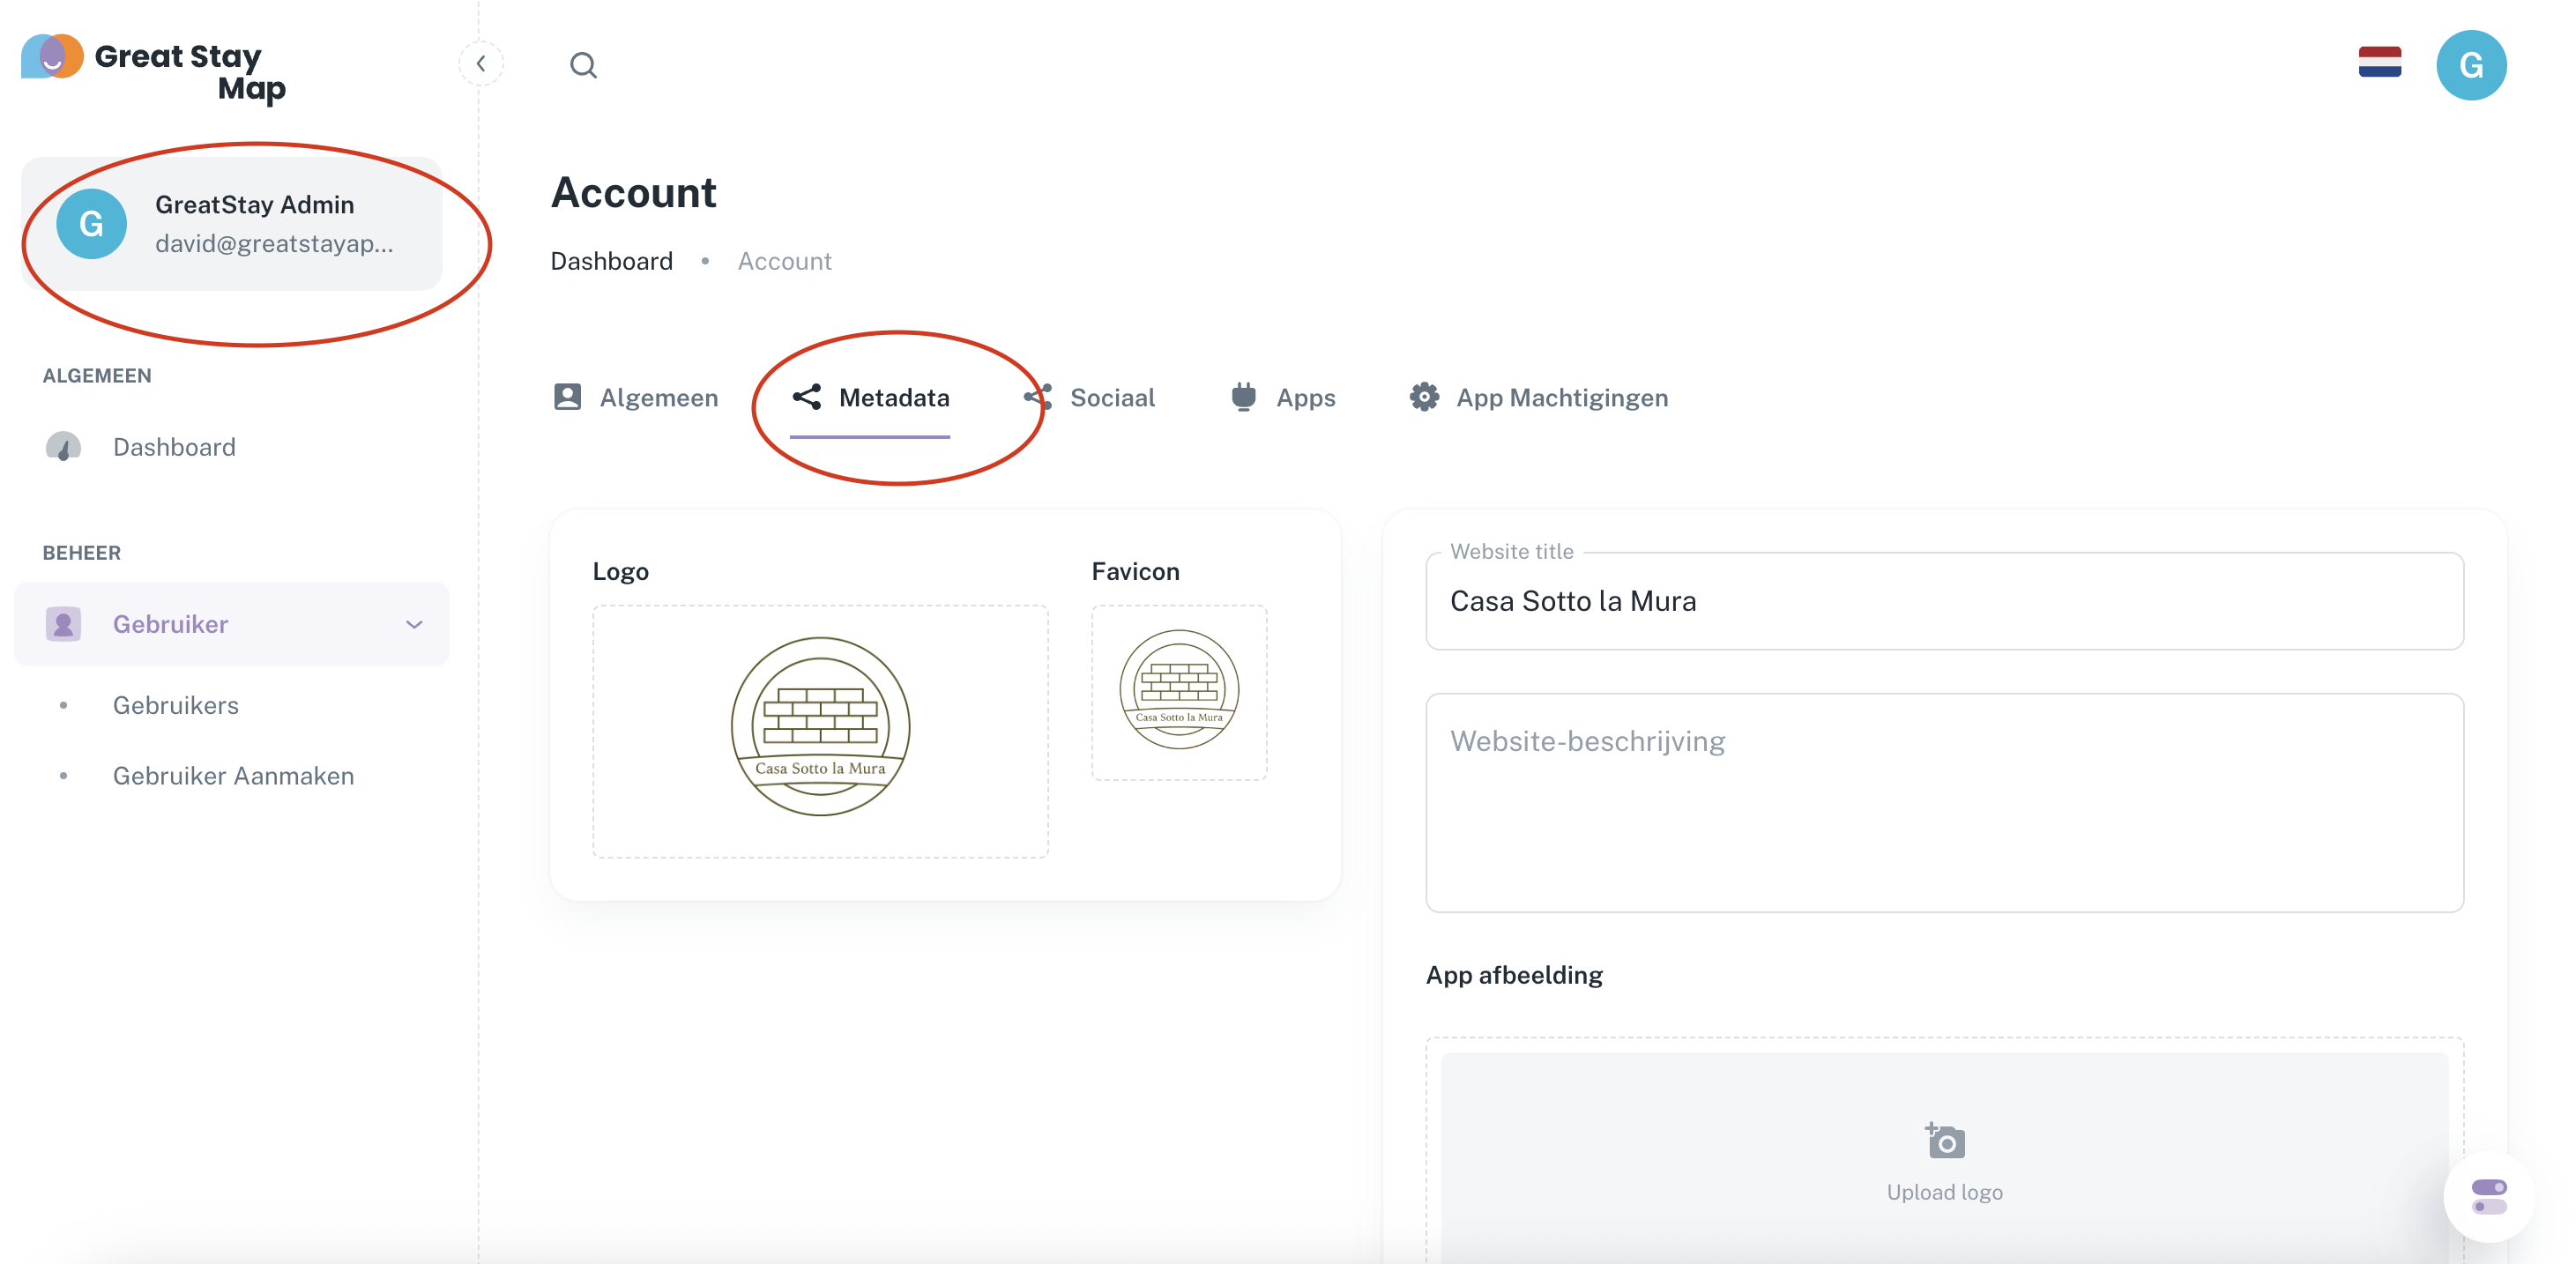Open the user avatar menu, top right

pyautogui.click(x=2470, y=66)
